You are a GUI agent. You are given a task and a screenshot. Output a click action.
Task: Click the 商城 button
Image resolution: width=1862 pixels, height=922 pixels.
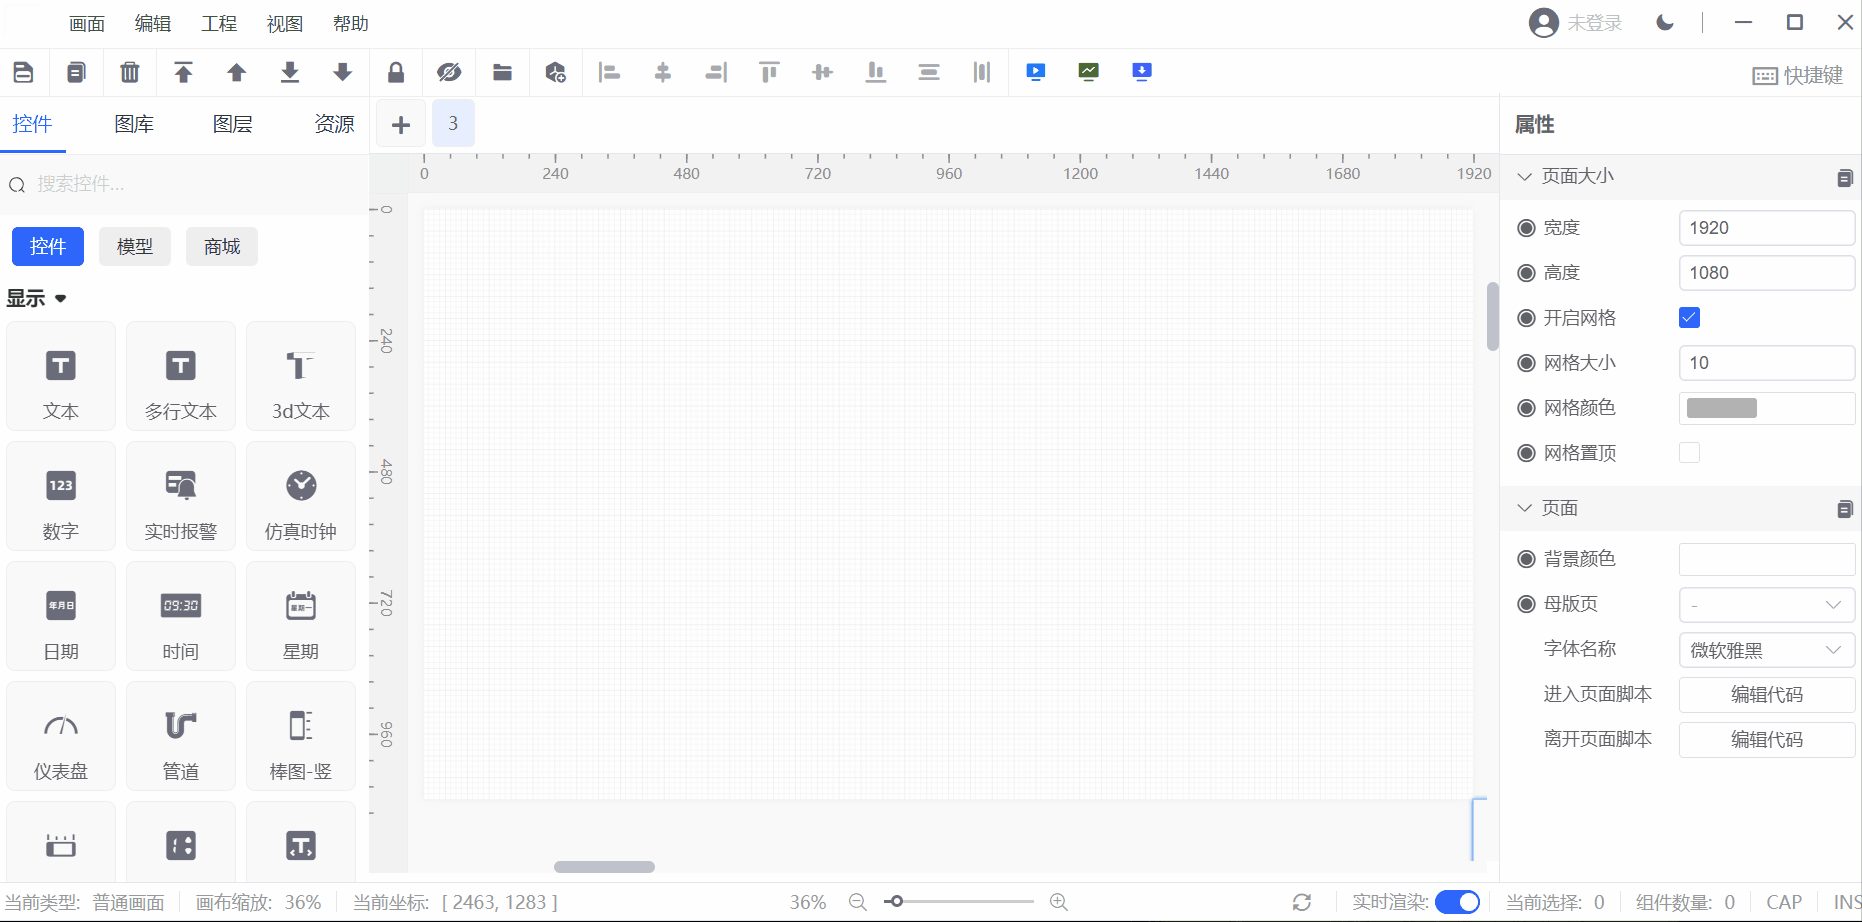point(222,247)
